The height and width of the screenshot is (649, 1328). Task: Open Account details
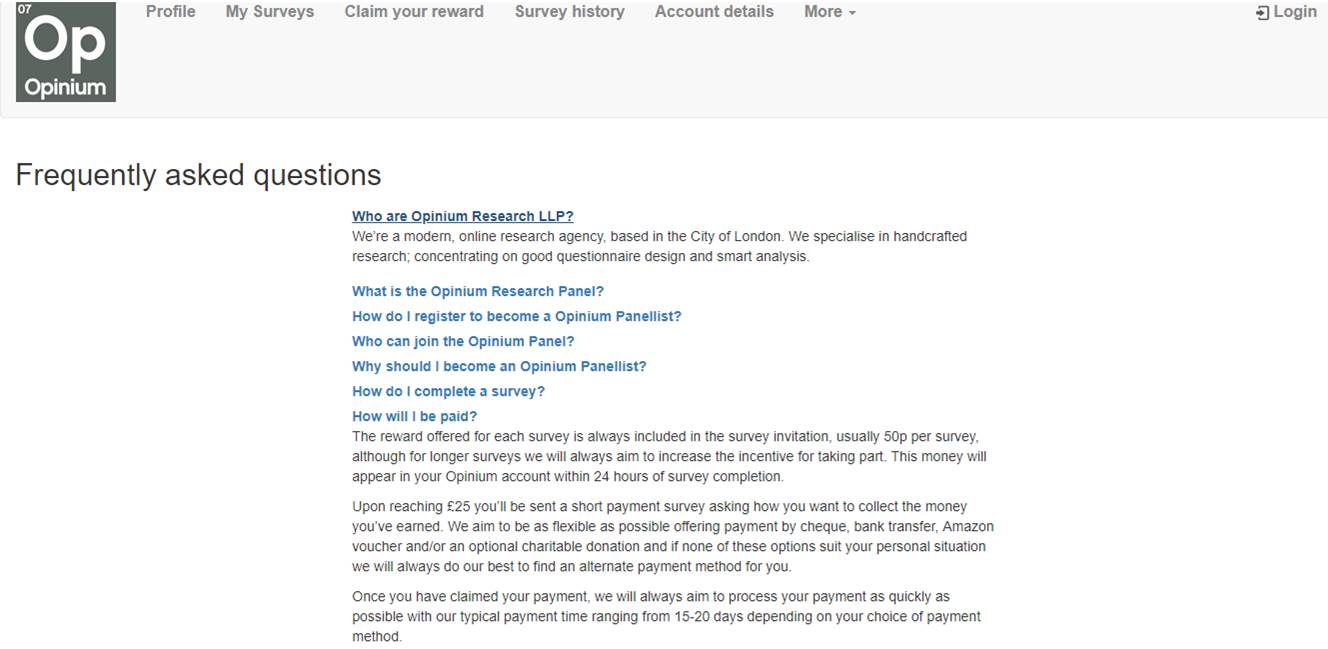(714, 11)
